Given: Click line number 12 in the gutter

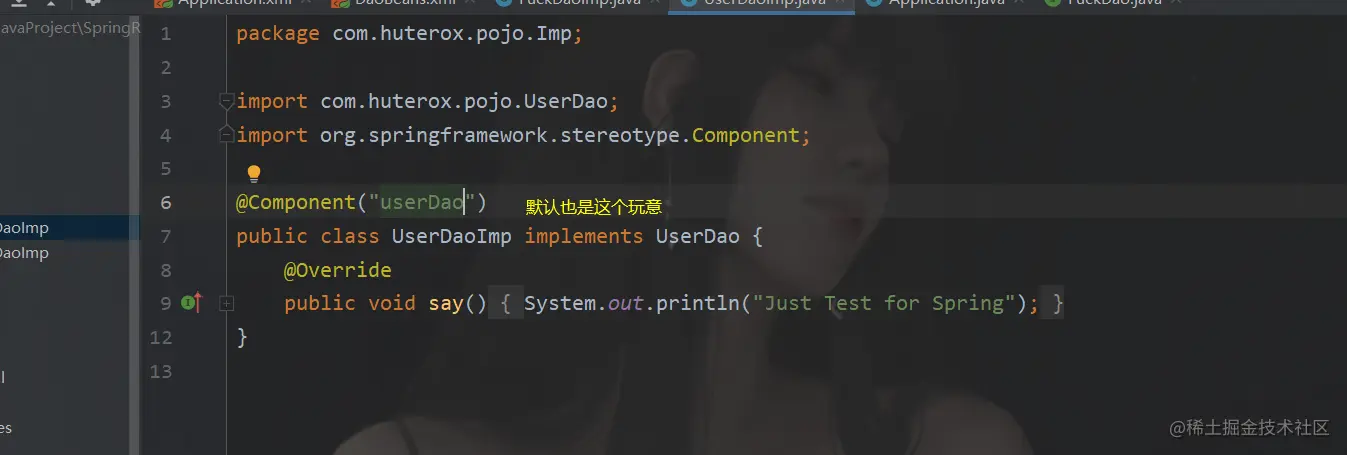Looking at the screenshot, I should click(x=161, y=338).
